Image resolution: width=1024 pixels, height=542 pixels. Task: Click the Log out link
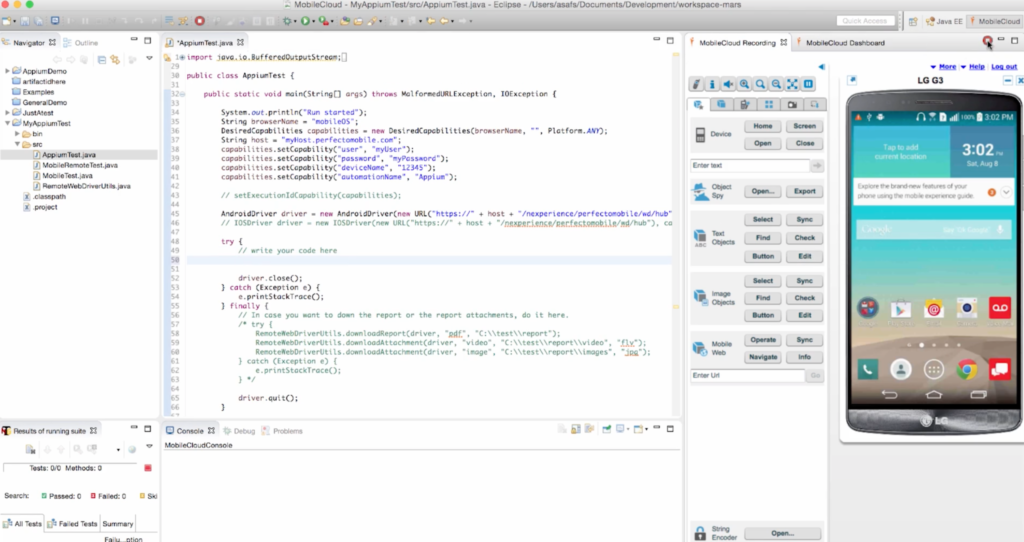[1004, 67]
